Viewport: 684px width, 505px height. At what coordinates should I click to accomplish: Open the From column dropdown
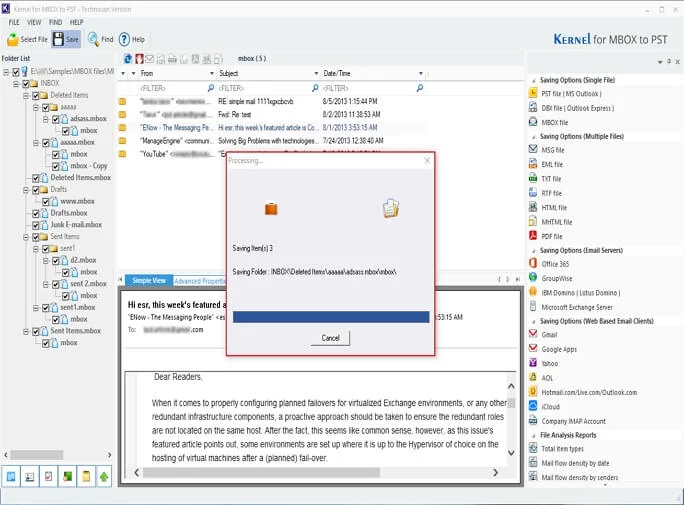pos(212,73)
